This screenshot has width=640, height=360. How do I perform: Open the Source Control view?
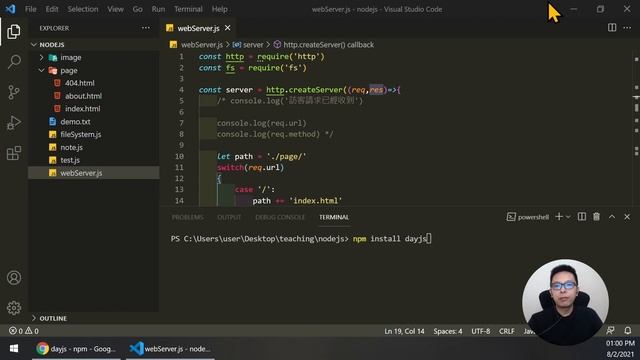click(x=13, y=92)
